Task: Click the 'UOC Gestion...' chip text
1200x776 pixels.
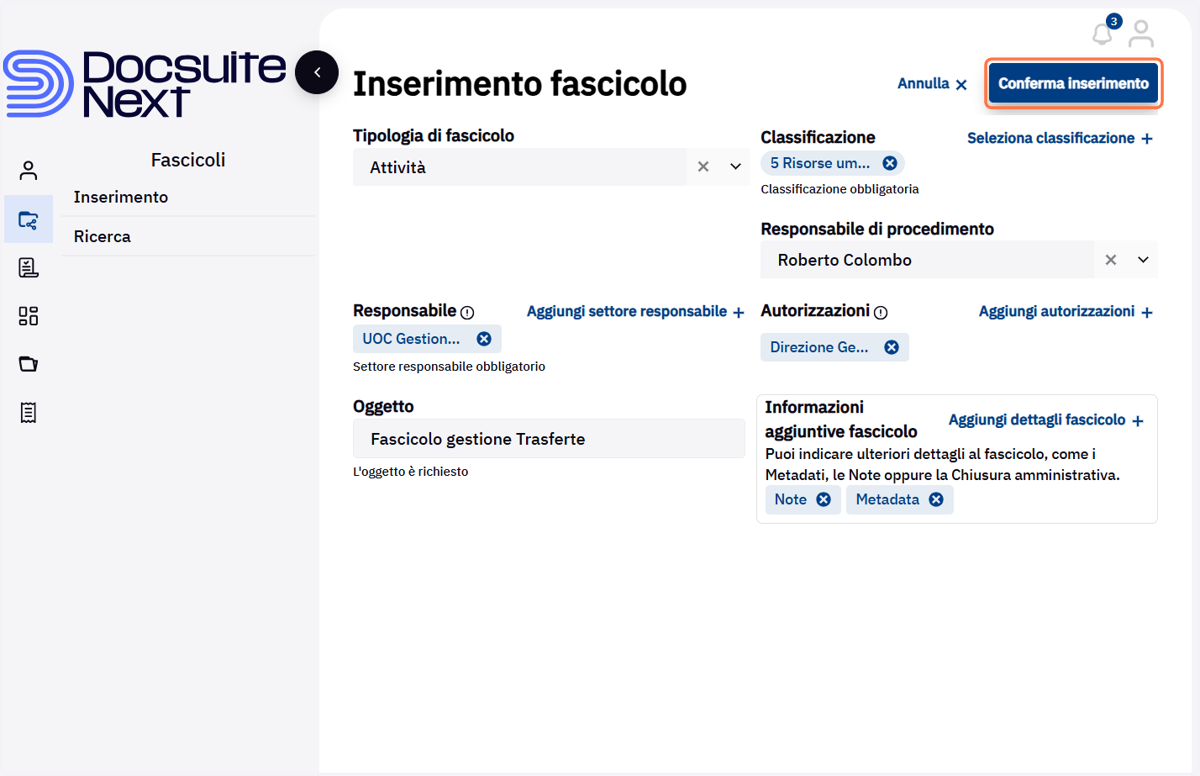Action: 411,339
